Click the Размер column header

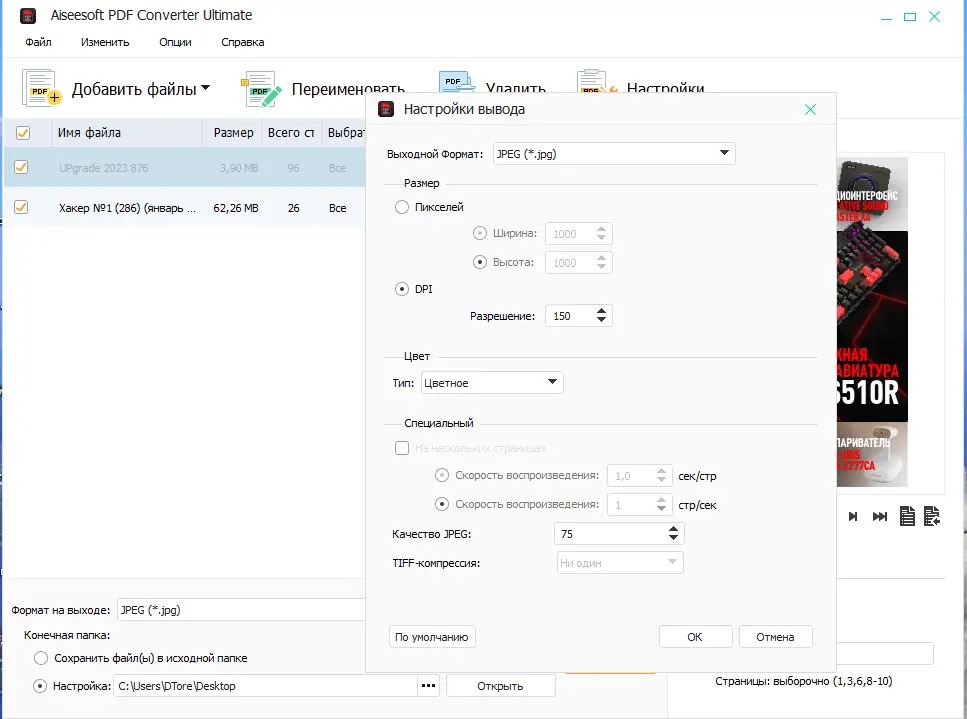point(233,133)
